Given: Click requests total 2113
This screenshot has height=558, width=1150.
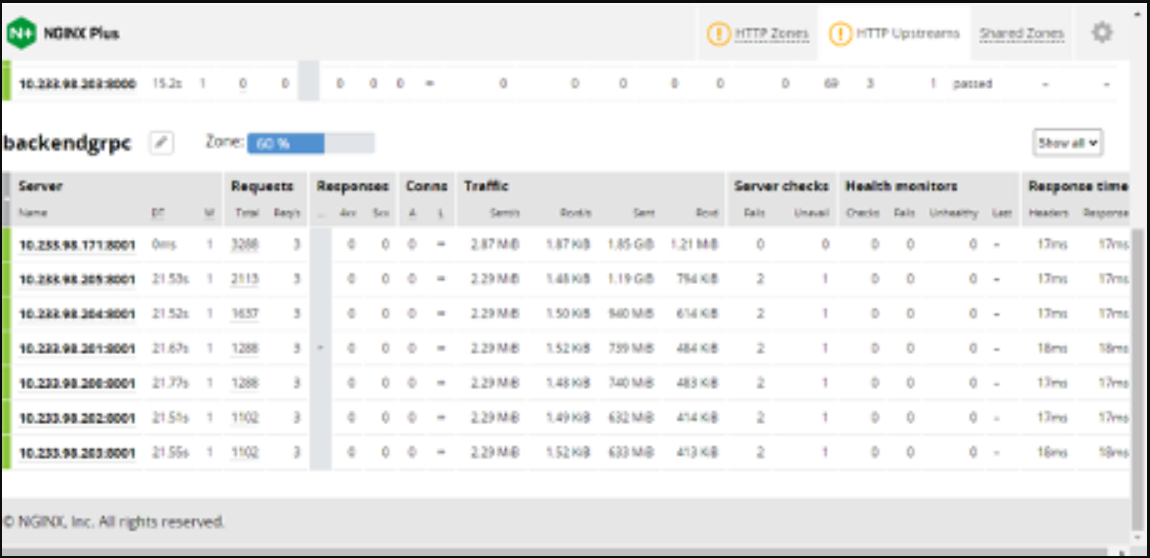Looking at the screenshot, I should click(x=244, y=279).
